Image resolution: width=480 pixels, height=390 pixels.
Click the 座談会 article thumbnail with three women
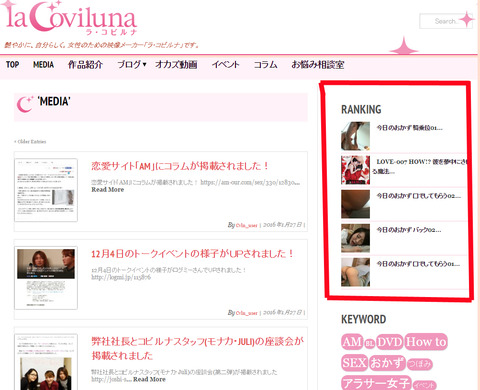click(x=46, y=362)
